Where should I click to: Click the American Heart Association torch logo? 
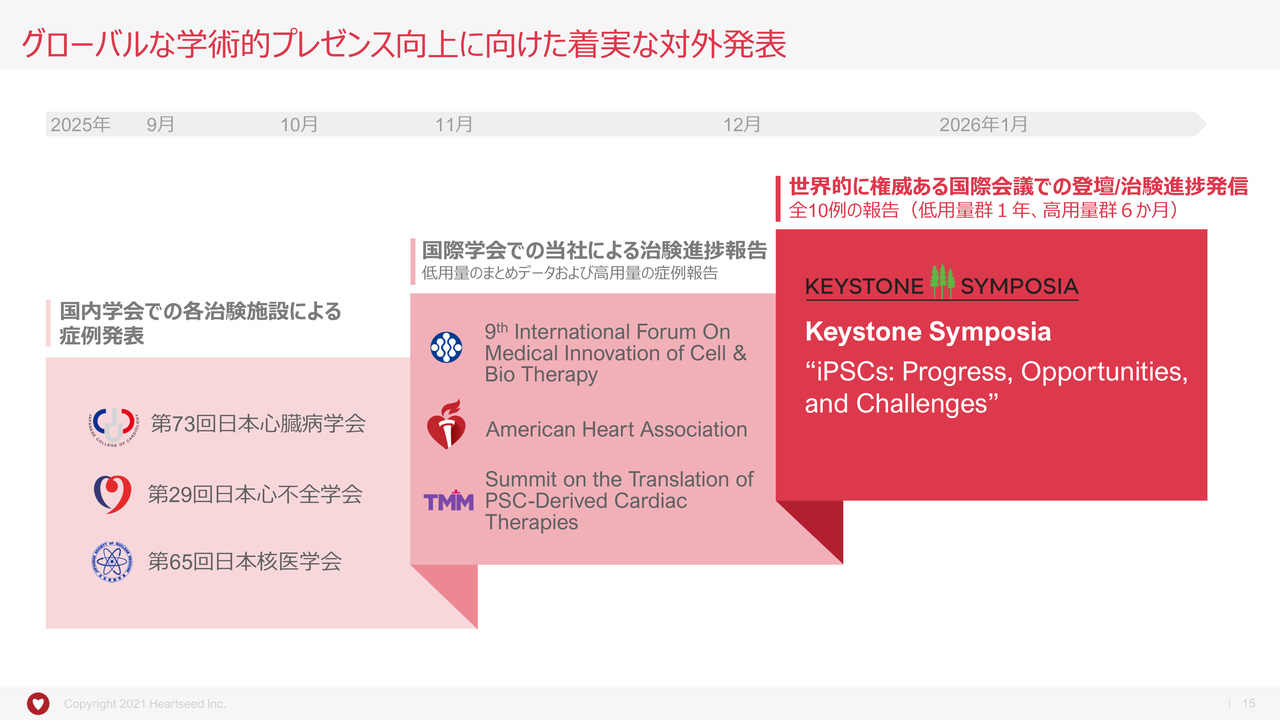point(446,425)
